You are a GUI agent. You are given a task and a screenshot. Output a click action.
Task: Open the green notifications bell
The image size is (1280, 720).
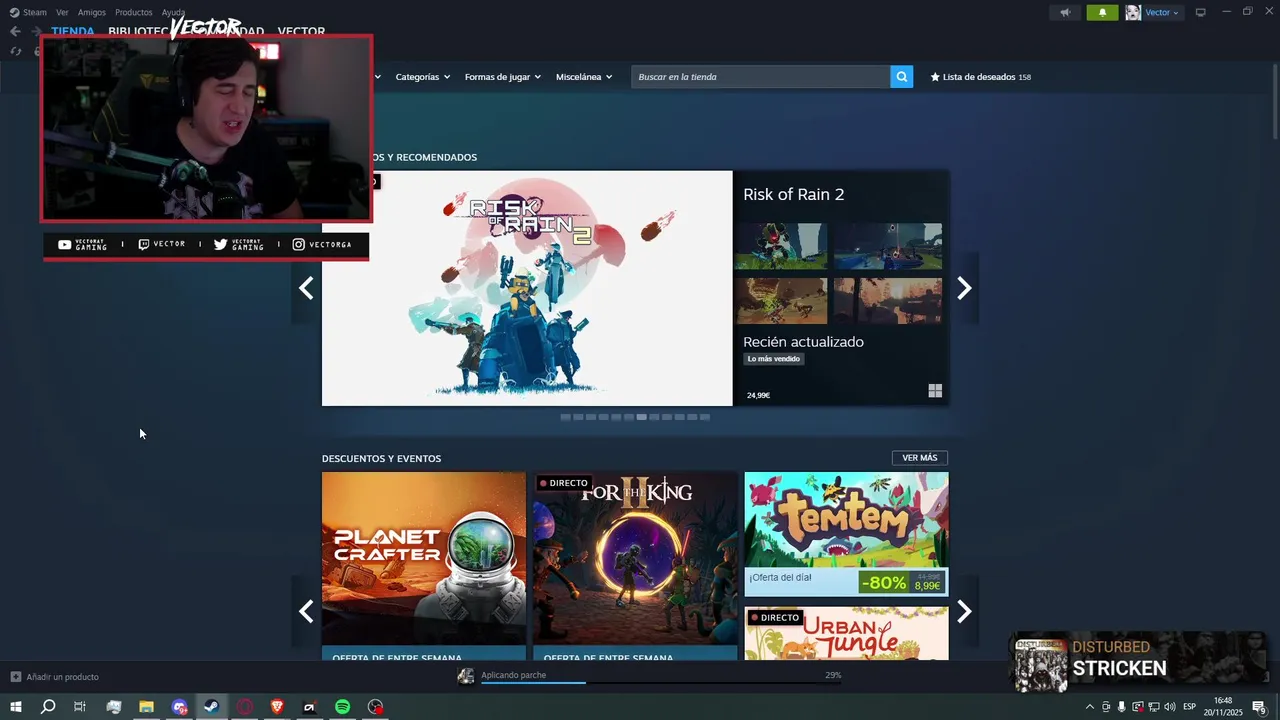1102,12
